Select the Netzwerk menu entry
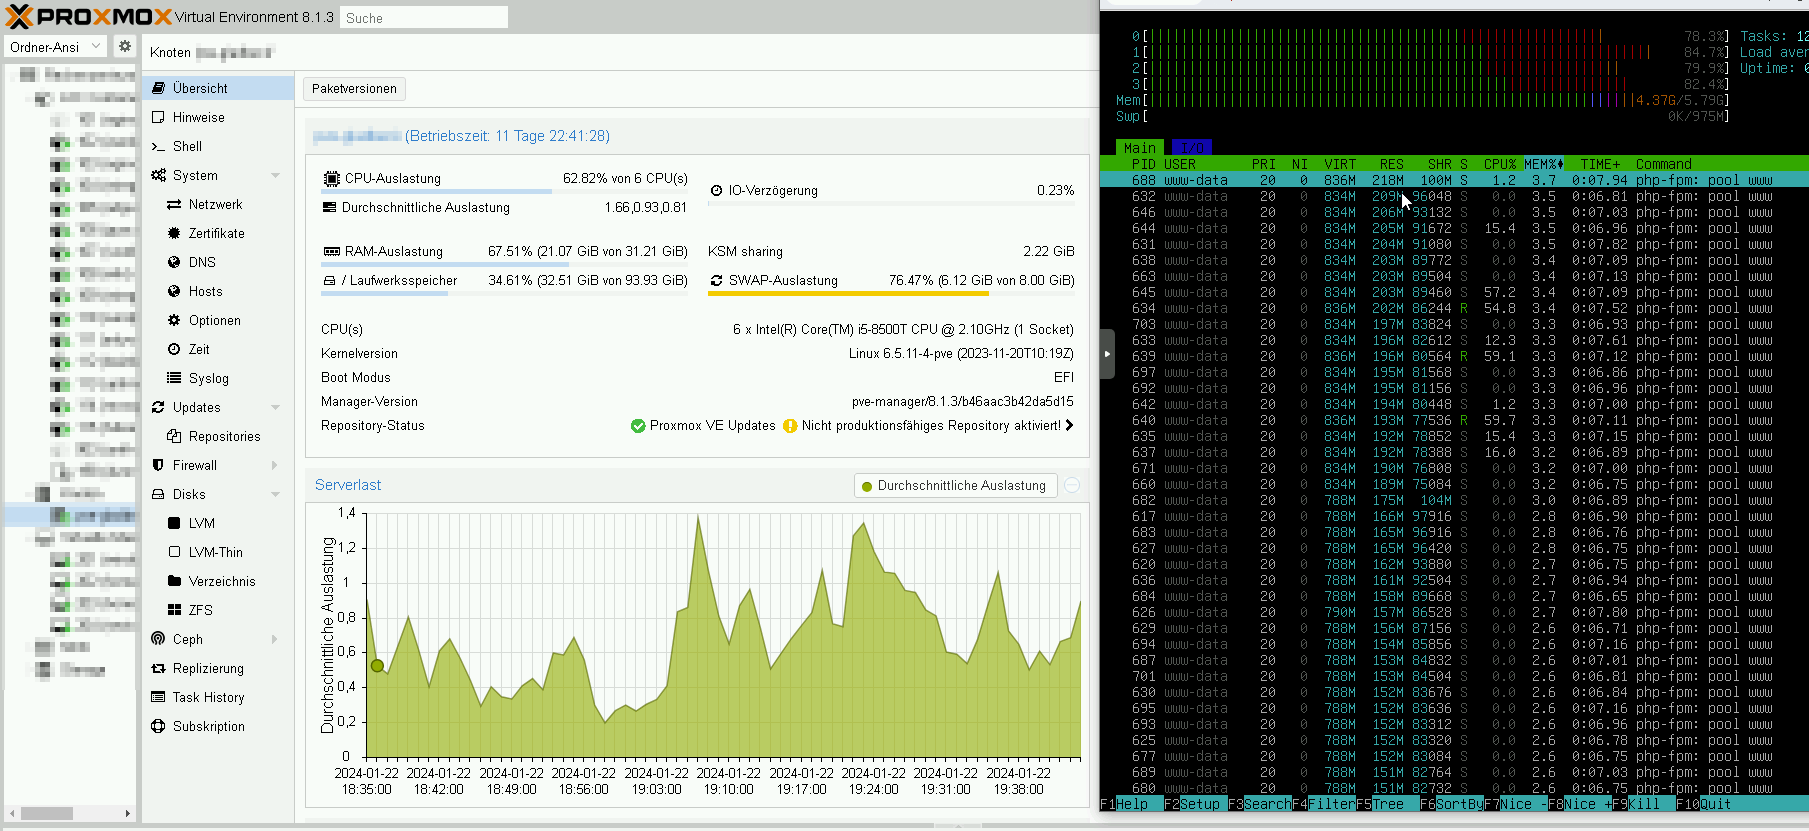Viewport: 1809px width, 831px height. click(x=218, y=204)
